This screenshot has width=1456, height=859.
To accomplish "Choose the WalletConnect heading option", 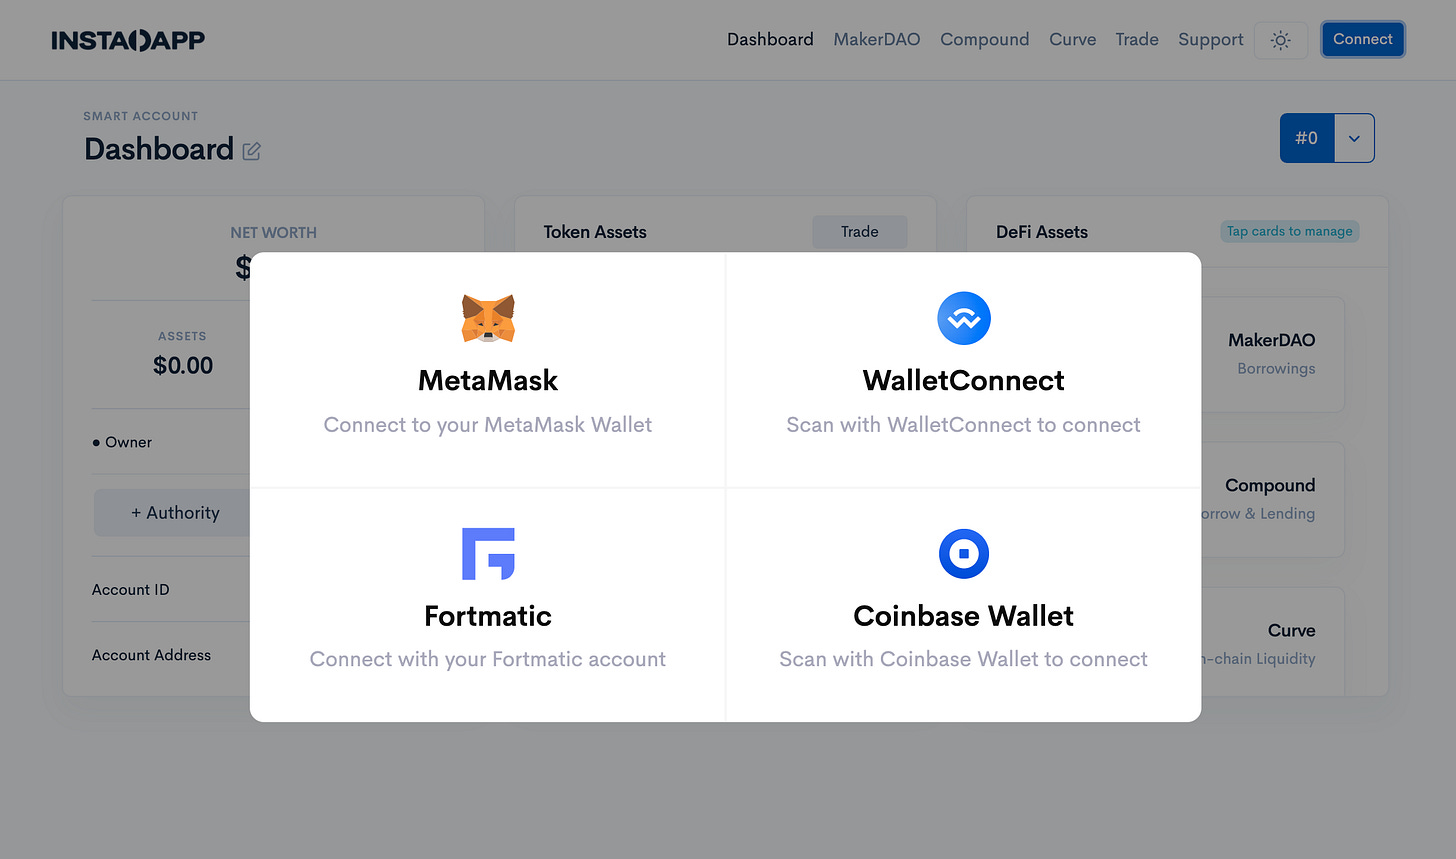I will tap(963, 380).
